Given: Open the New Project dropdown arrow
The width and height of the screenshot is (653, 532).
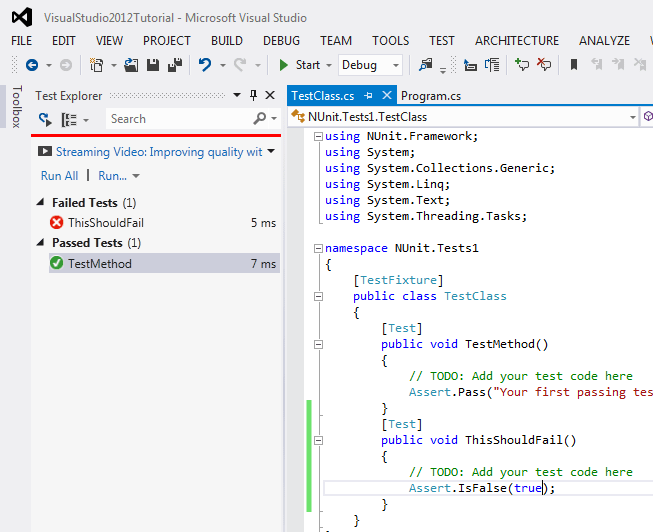Looking at the screenshot, I should tap(114, 65).
